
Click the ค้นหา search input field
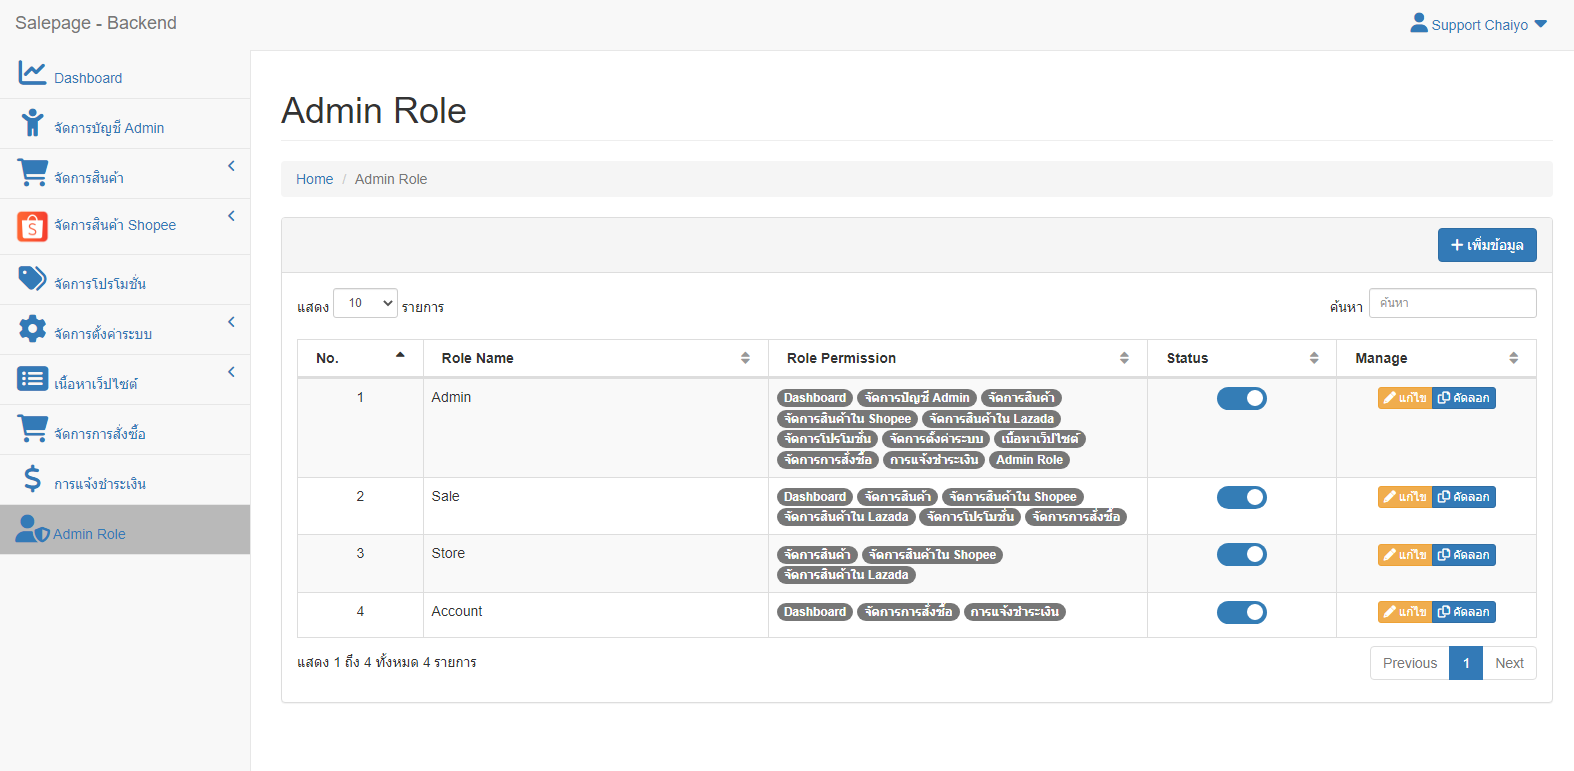1452,303
